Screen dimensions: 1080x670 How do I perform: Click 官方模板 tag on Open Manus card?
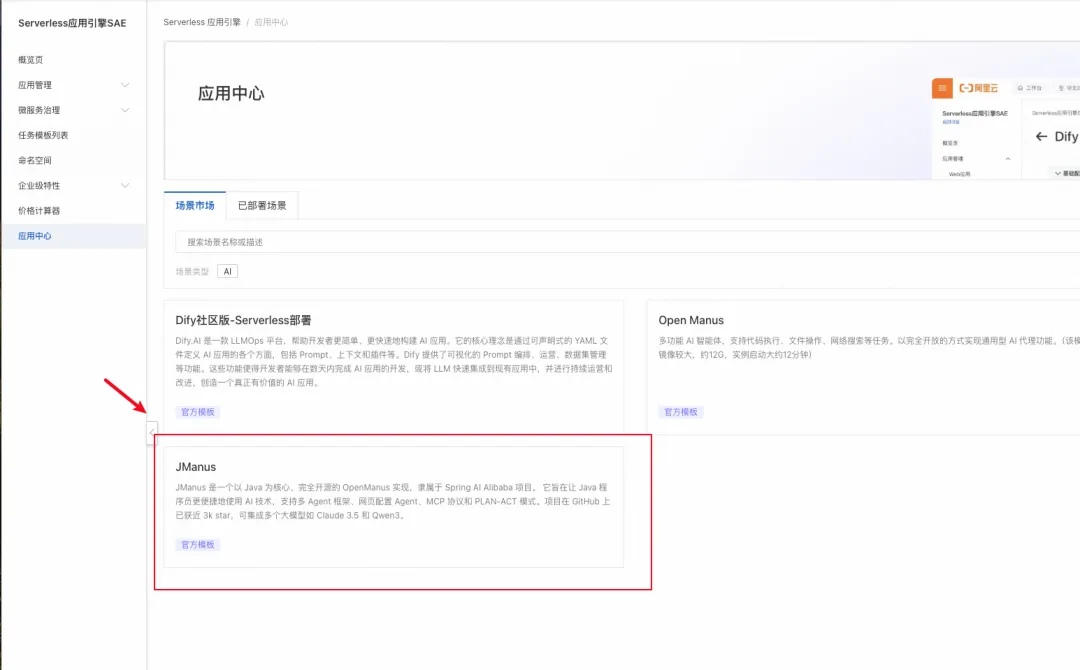click(x=681, y=412)
